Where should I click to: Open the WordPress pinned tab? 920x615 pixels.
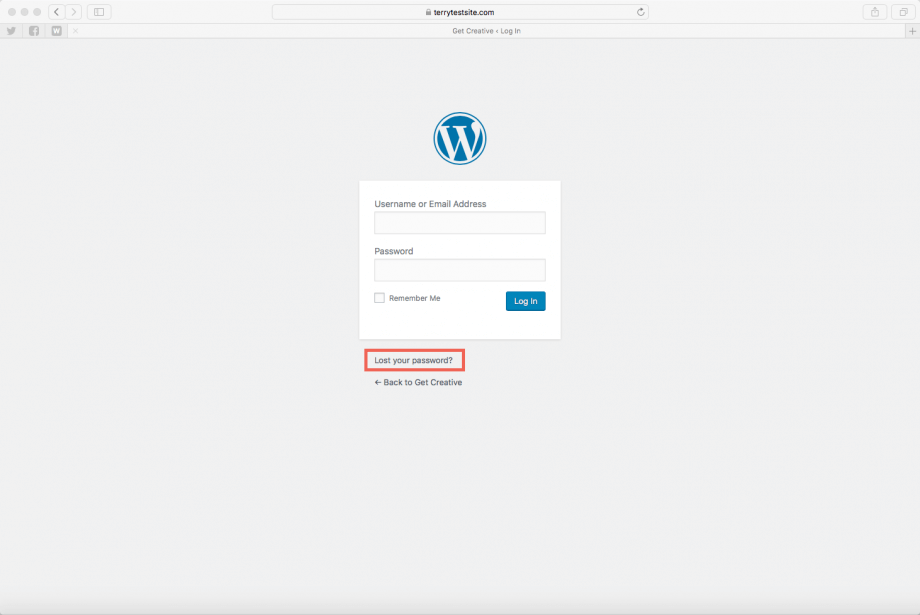click(56, 31)
